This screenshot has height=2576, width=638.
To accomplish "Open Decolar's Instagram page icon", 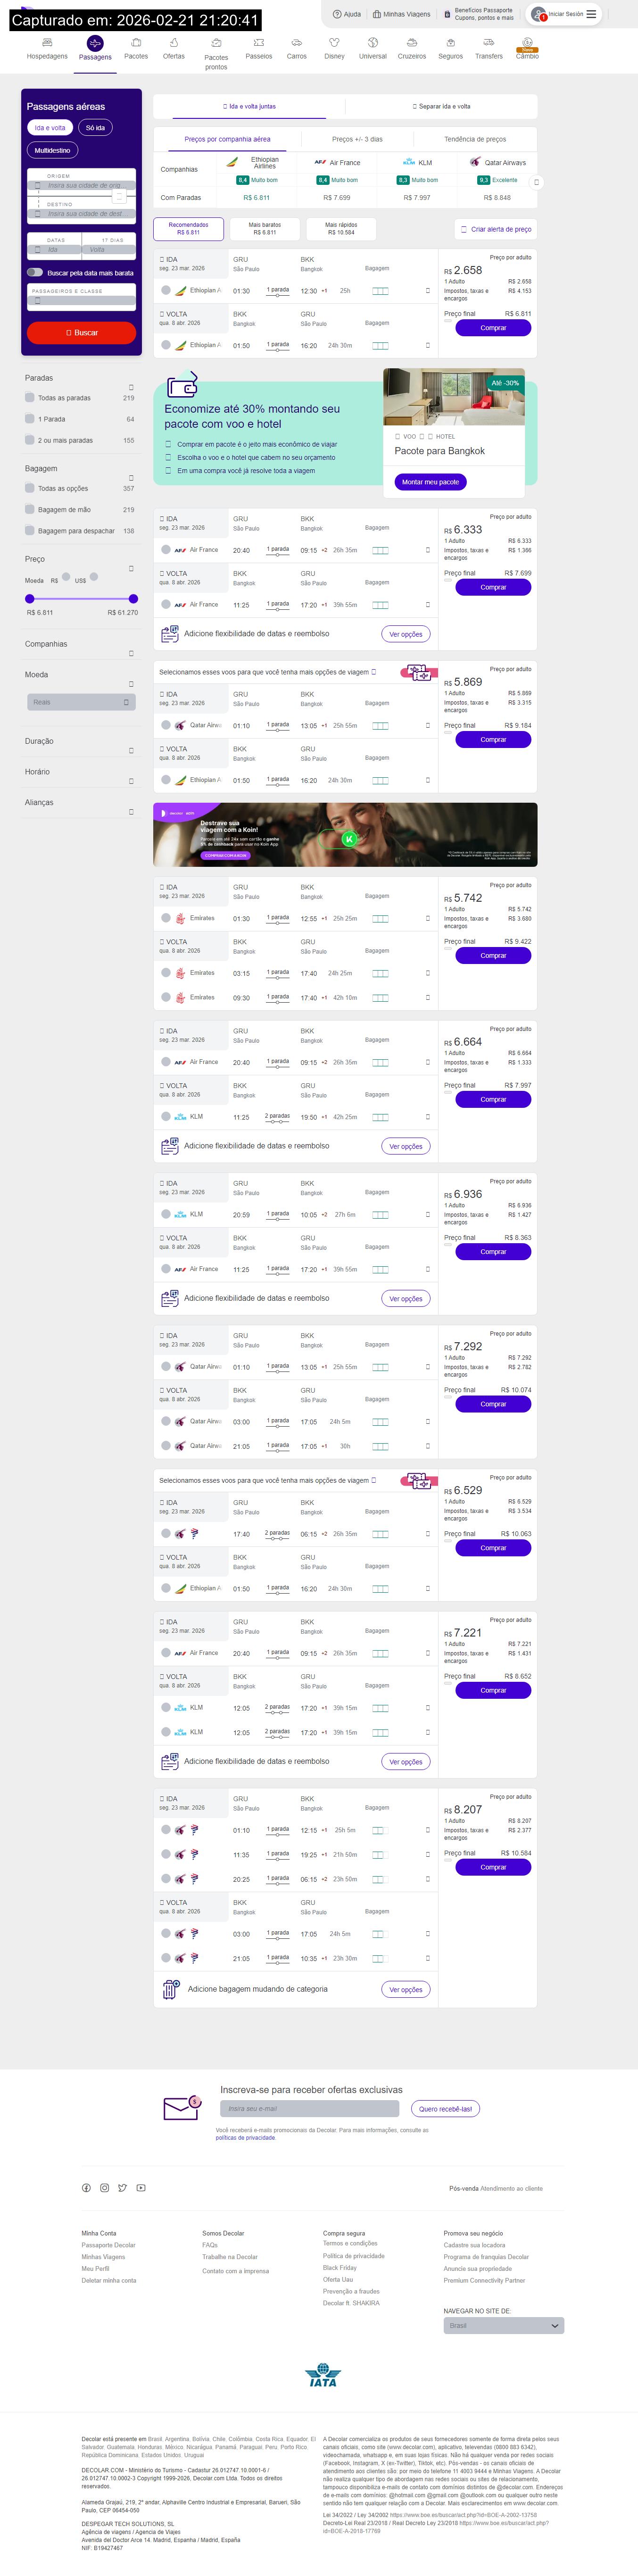I will [x=104, y=2188].
